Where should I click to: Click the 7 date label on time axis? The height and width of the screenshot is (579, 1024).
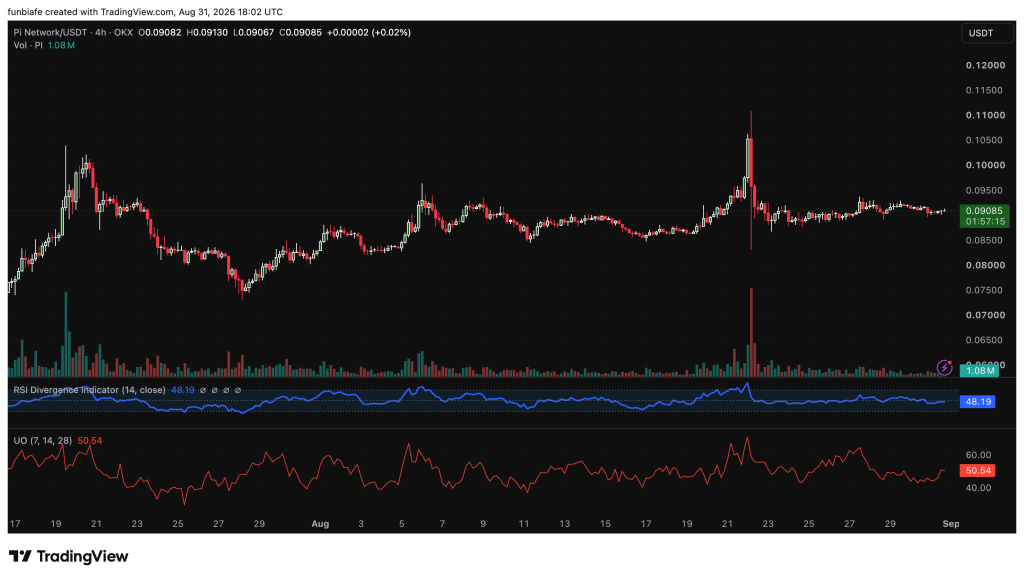tap(443, 524)
